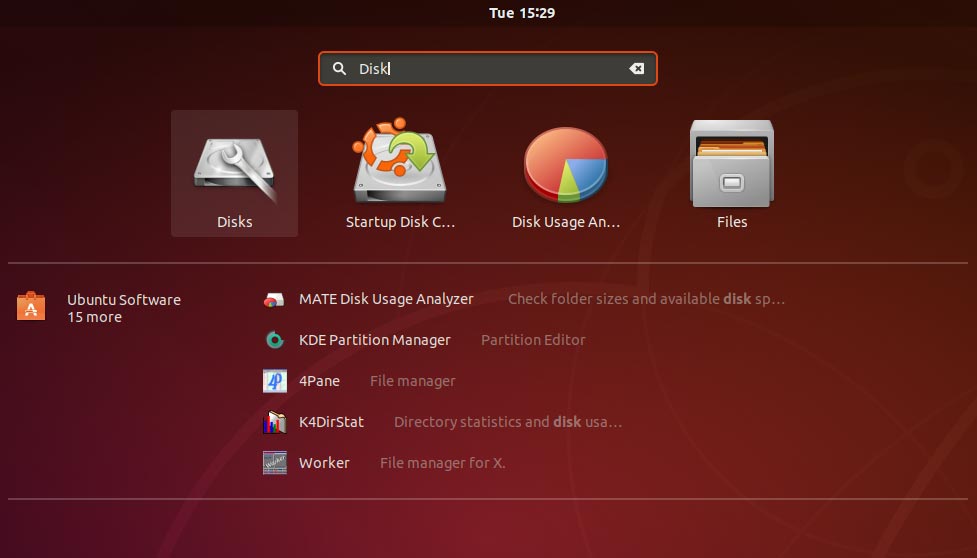This screenshot has width=977, height=558.
Task: Click 'Check folder sizes and available disk' description
Action: 646,299
